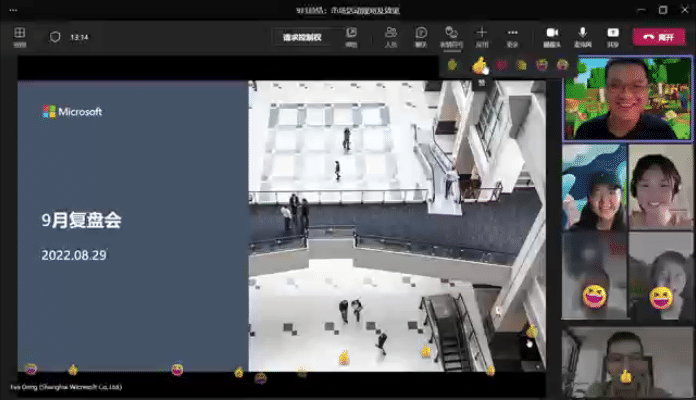Click the Share content icon
This screenshot has width=696, height=400.
pyautogui.click(x=612, y=36)
